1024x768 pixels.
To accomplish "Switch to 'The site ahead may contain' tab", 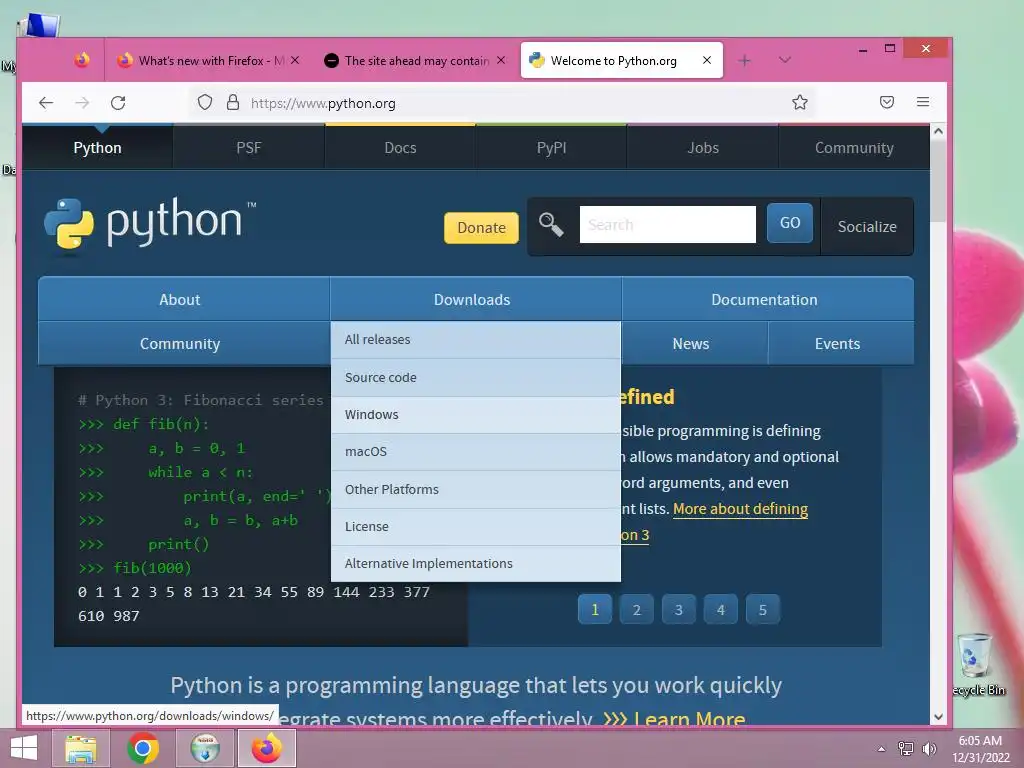I will (x=415, y=60).
